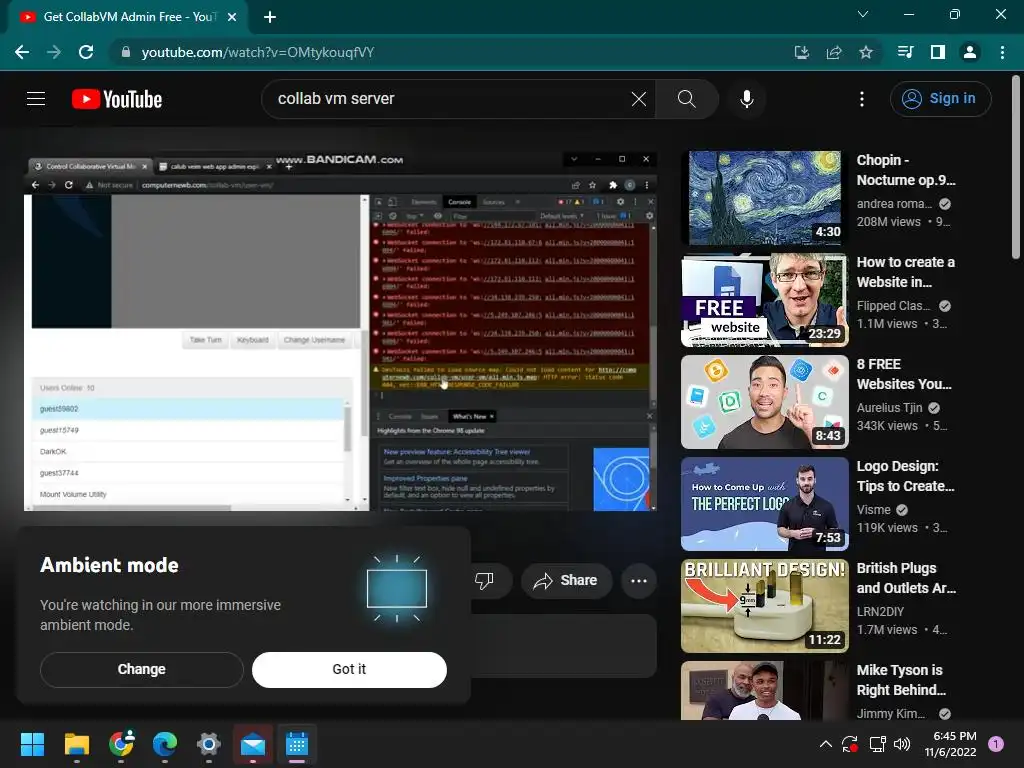Open more actions ellipsis under video

(x=639, y=581)
